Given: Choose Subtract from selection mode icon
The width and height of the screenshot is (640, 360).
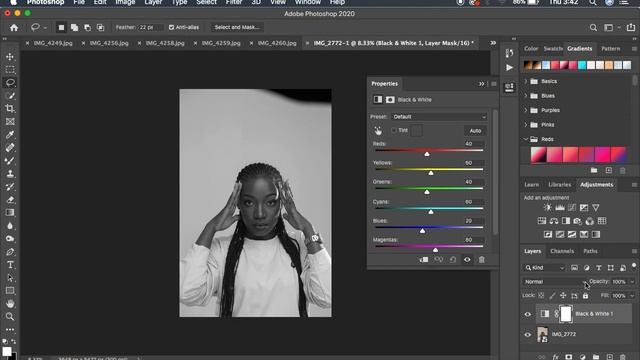Looking at the screenshot, I should tap(87, 27).
